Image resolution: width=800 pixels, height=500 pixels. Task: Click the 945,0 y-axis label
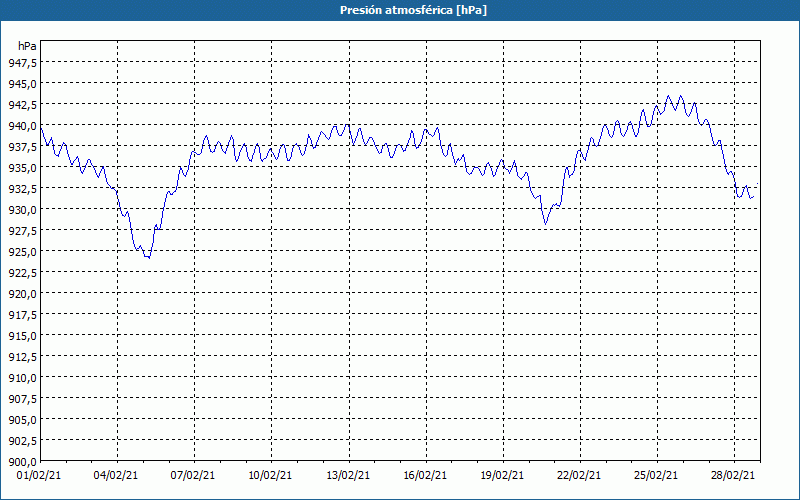pos(22,83)
